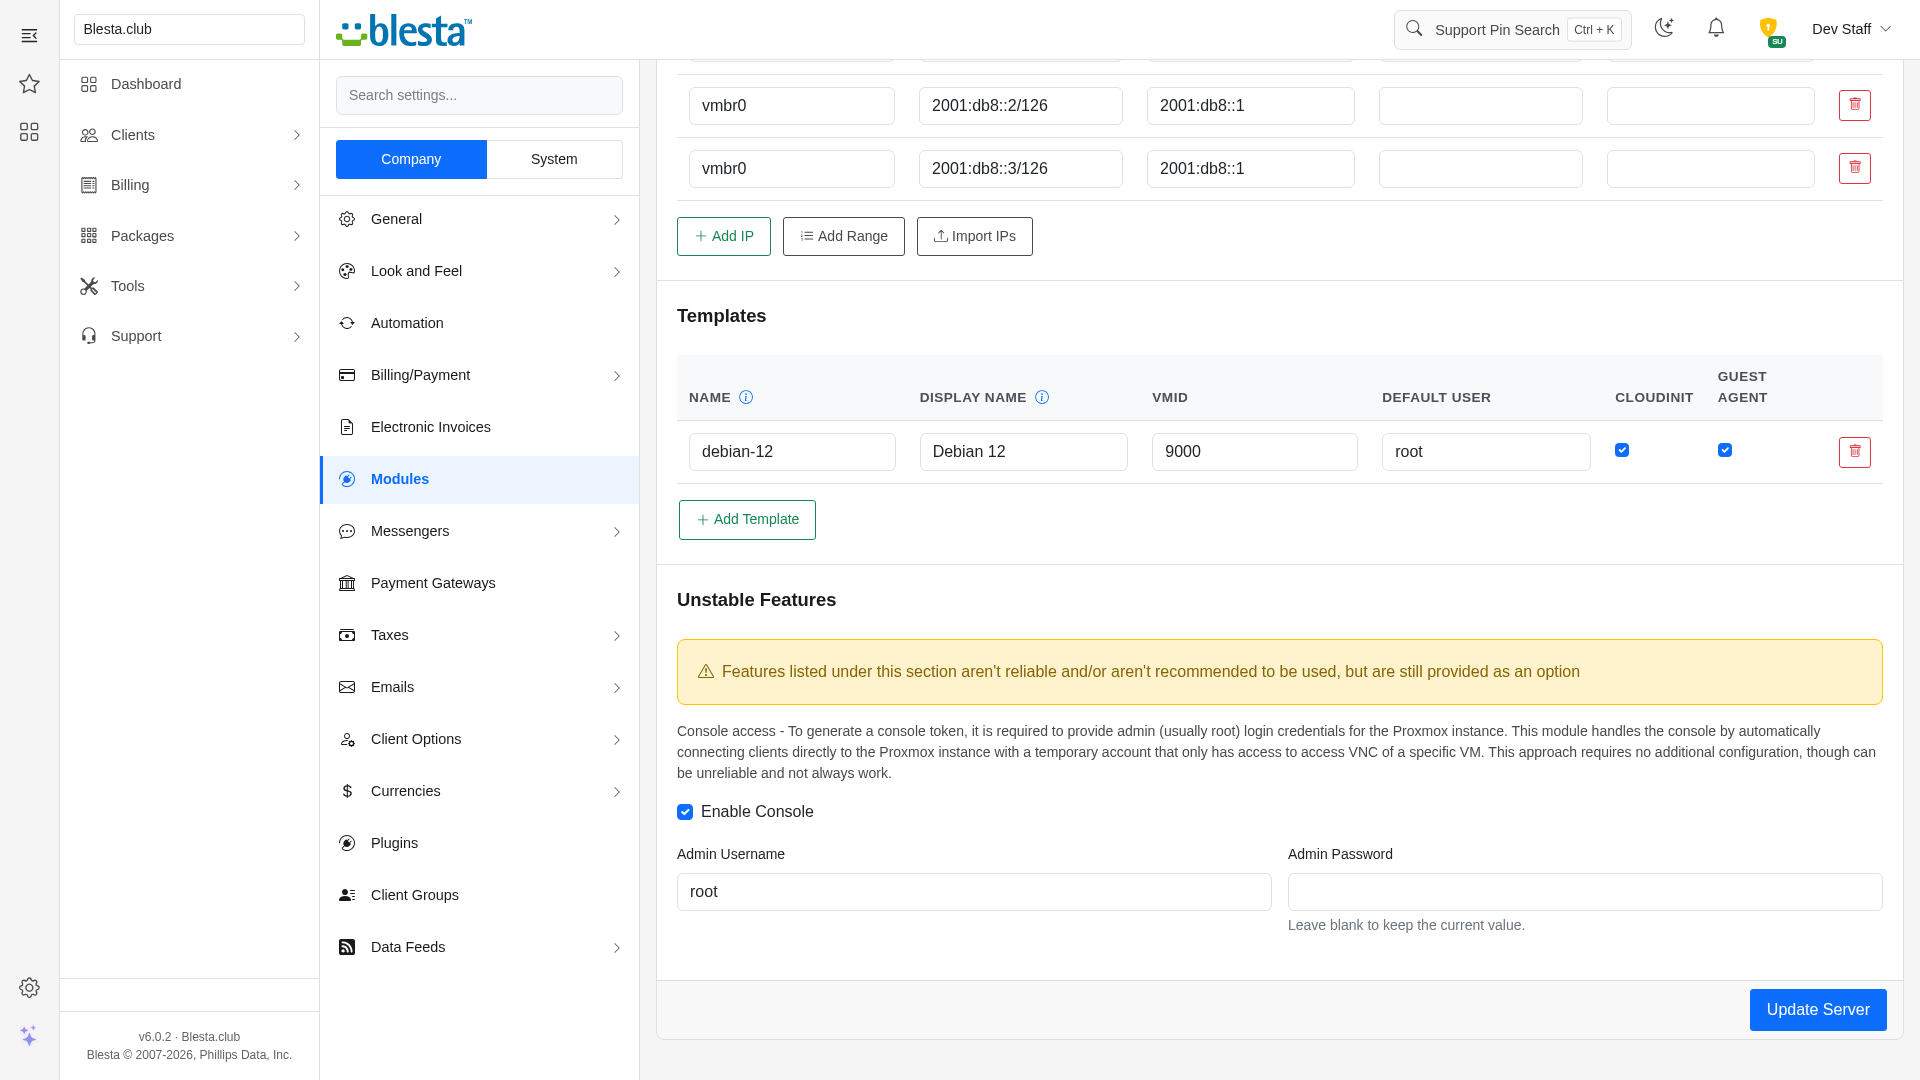Click the Admin Username field
Screen dimensions: 1920x1080
[974, 892]
